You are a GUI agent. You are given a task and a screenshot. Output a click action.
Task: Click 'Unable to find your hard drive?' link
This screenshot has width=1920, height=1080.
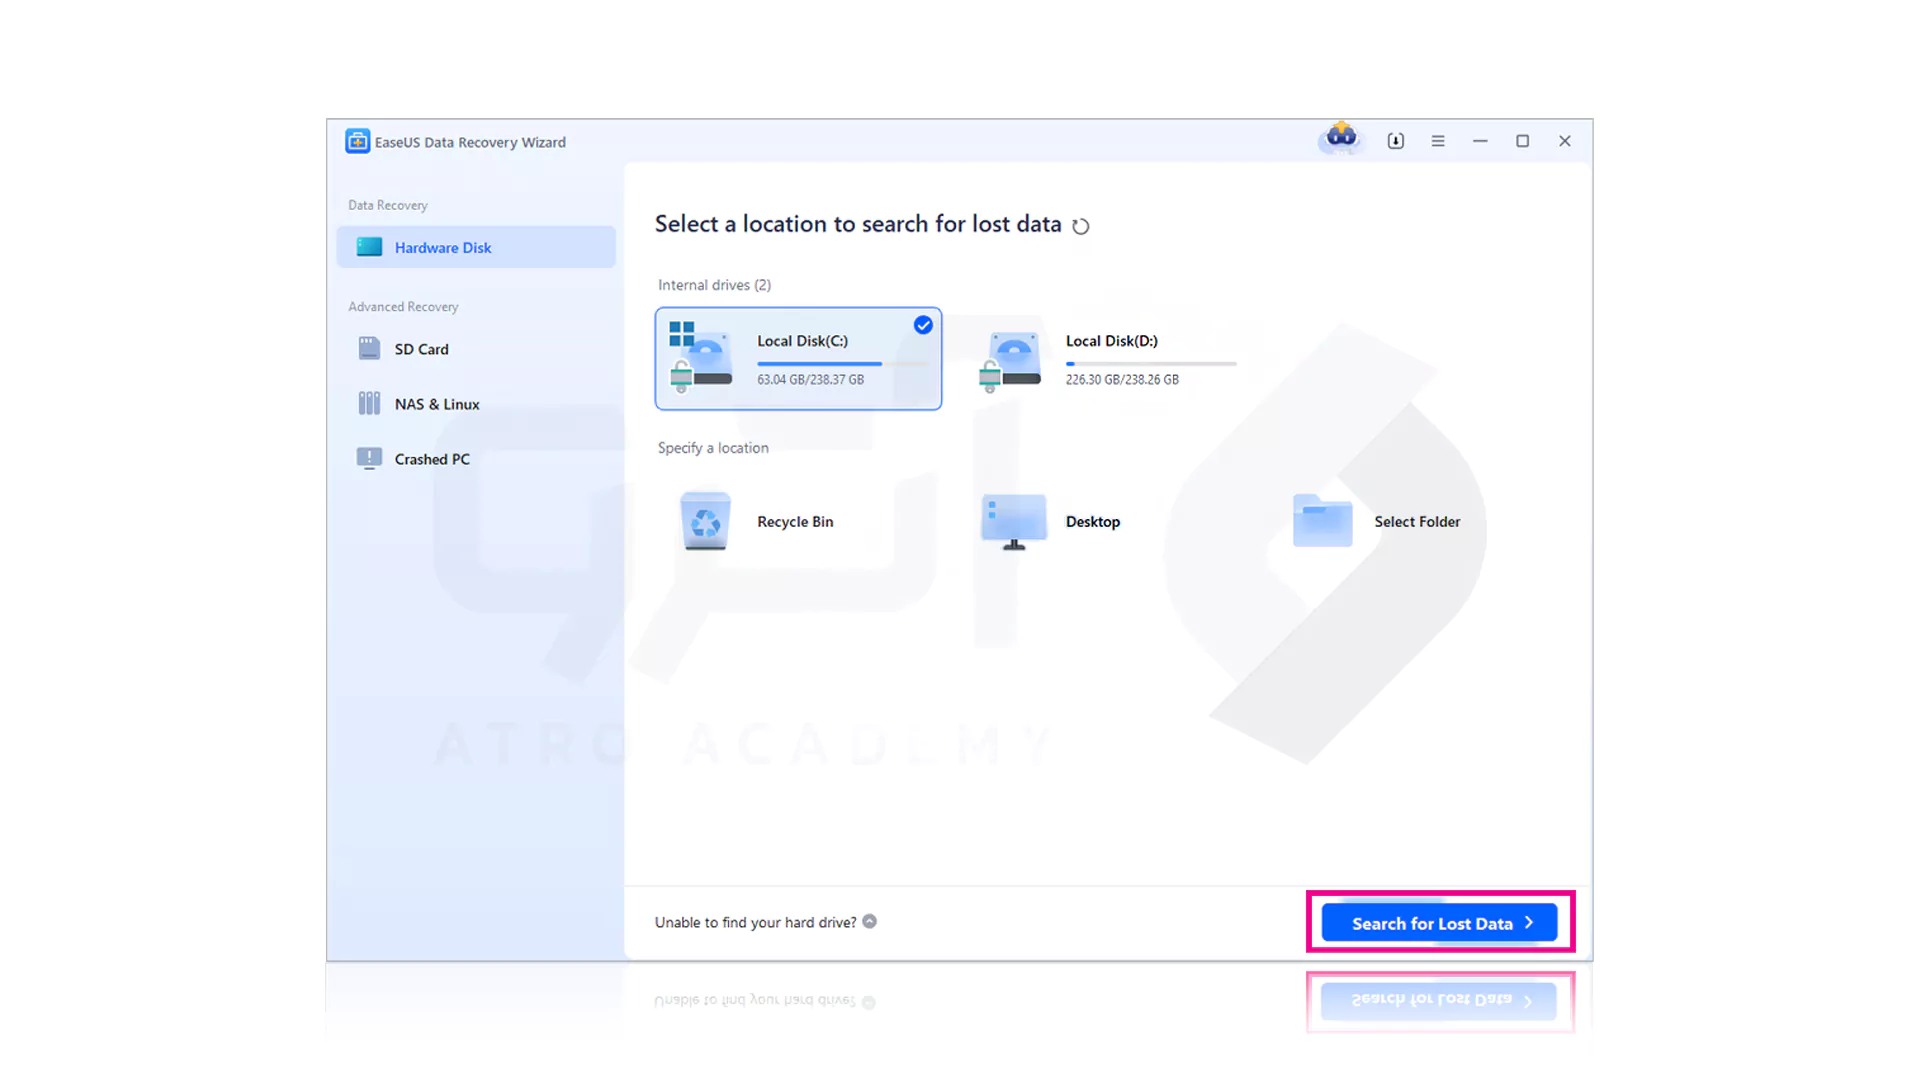[755, 922]
